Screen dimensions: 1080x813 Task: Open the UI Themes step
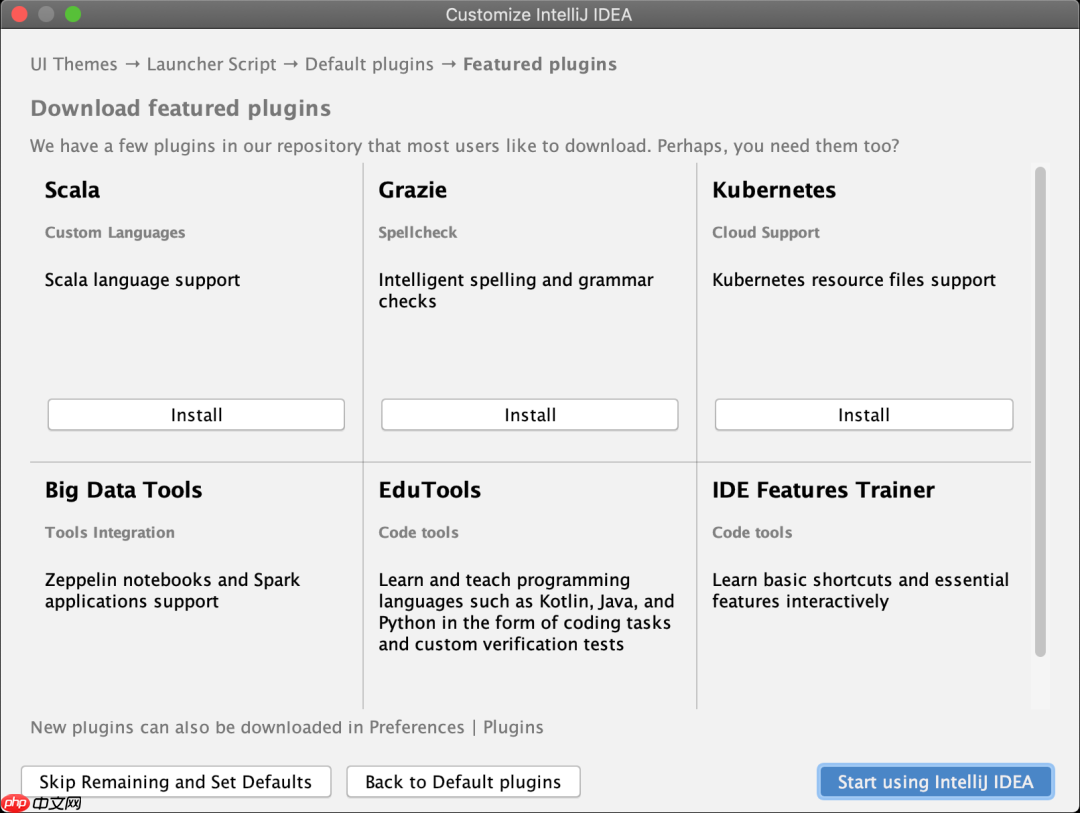[73, 63]
